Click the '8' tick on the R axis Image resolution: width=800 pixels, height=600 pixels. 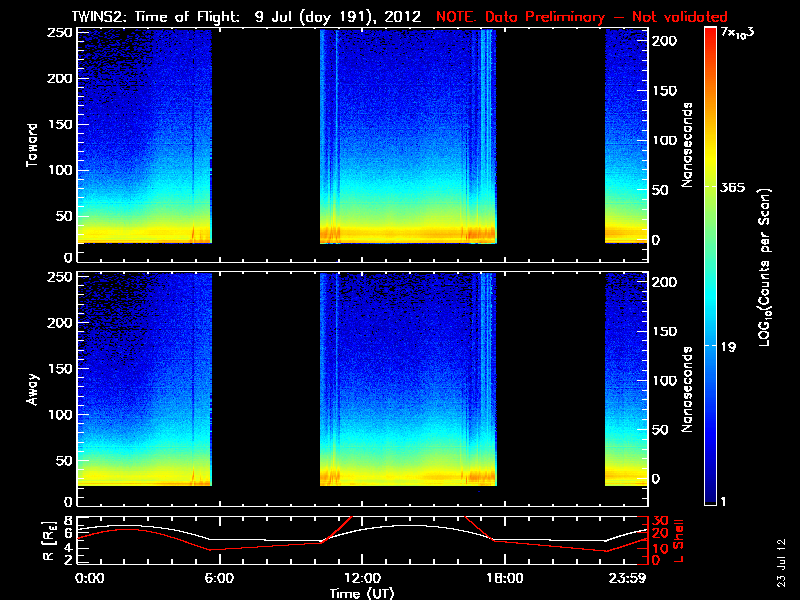pos(68,521)
